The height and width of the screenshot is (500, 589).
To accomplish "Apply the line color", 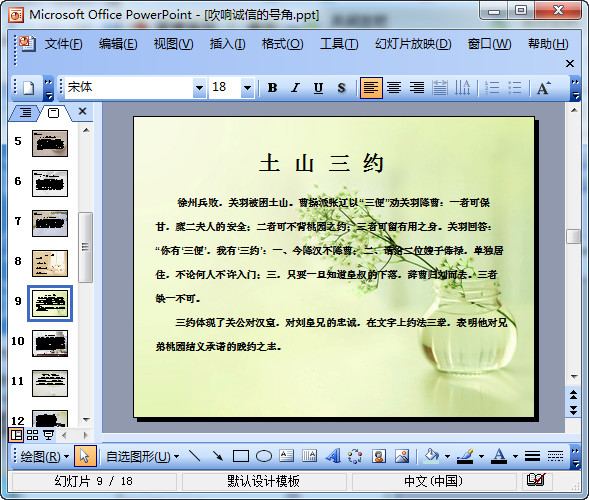I will pos(465,456).
